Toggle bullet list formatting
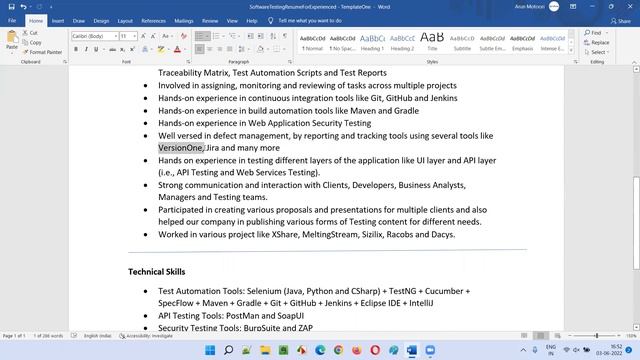The width and height of the screenshot is (640, 360). [199, 36]
